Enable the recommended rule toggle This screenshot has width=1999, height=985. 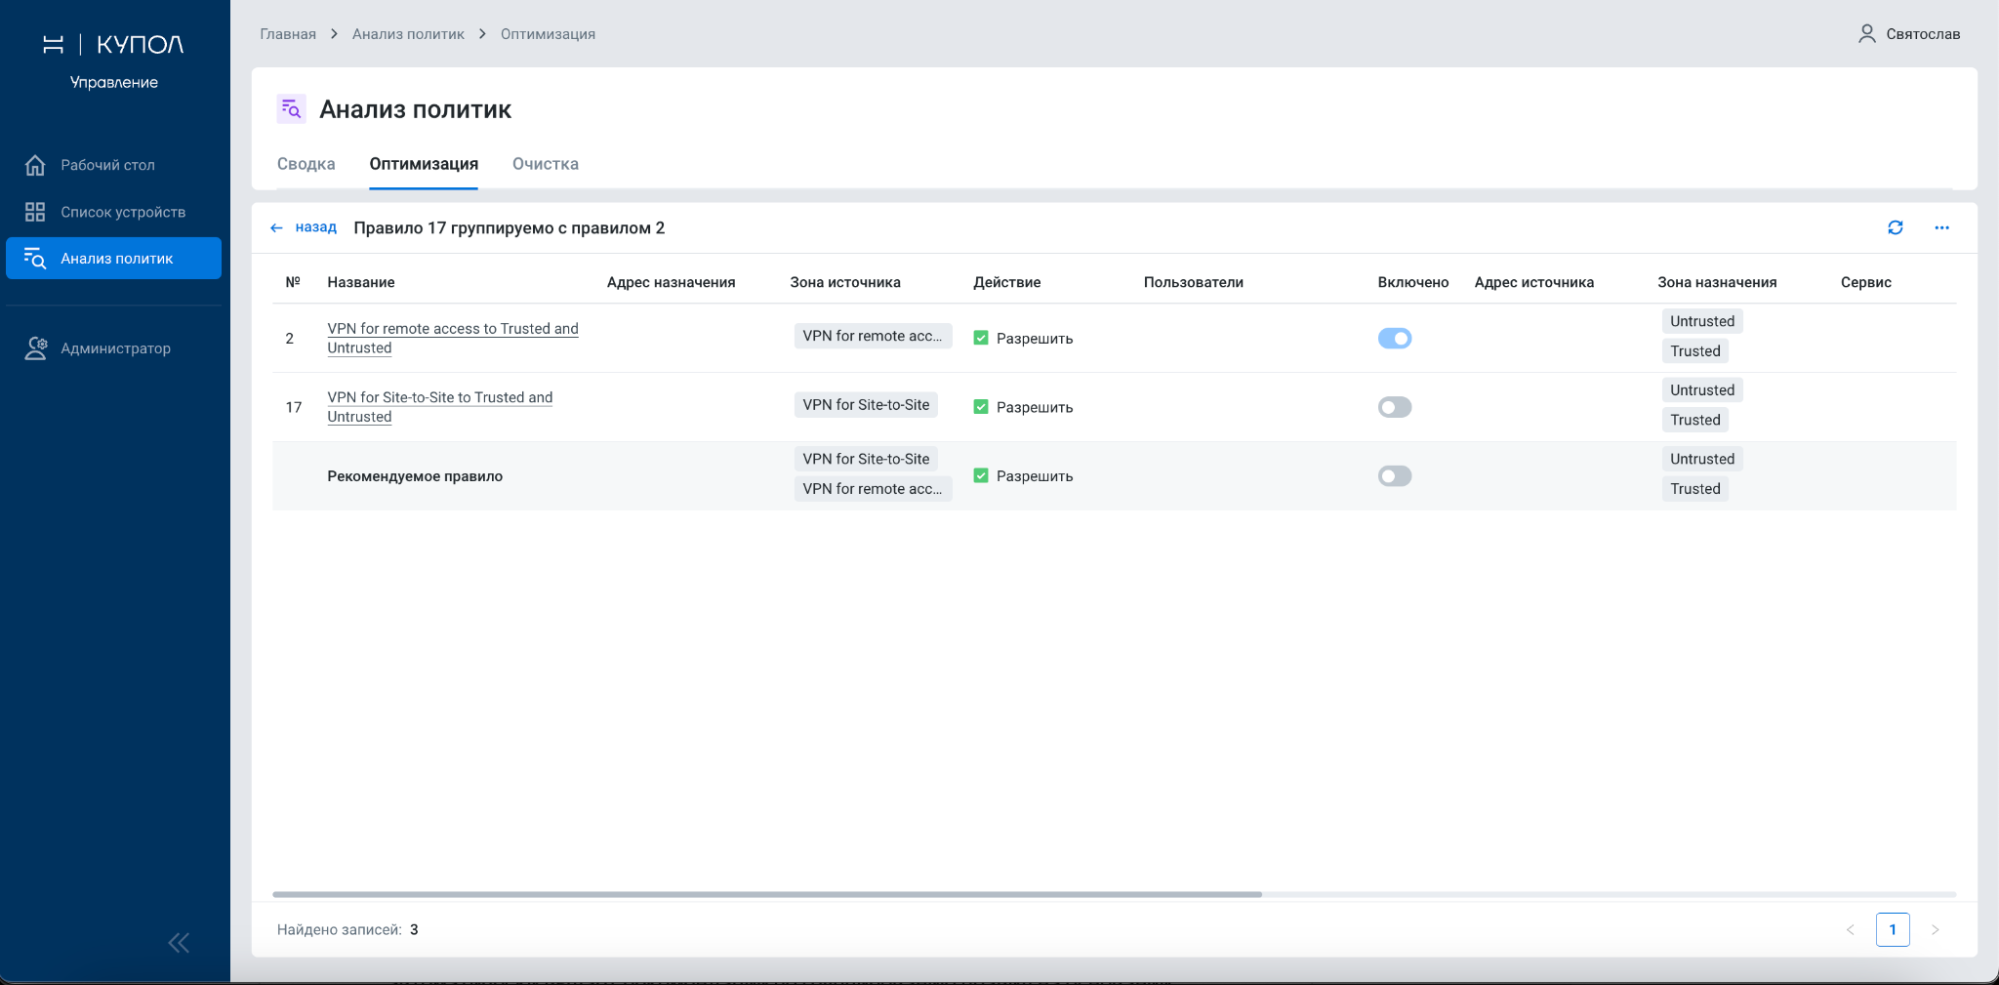click(1394, 476)
